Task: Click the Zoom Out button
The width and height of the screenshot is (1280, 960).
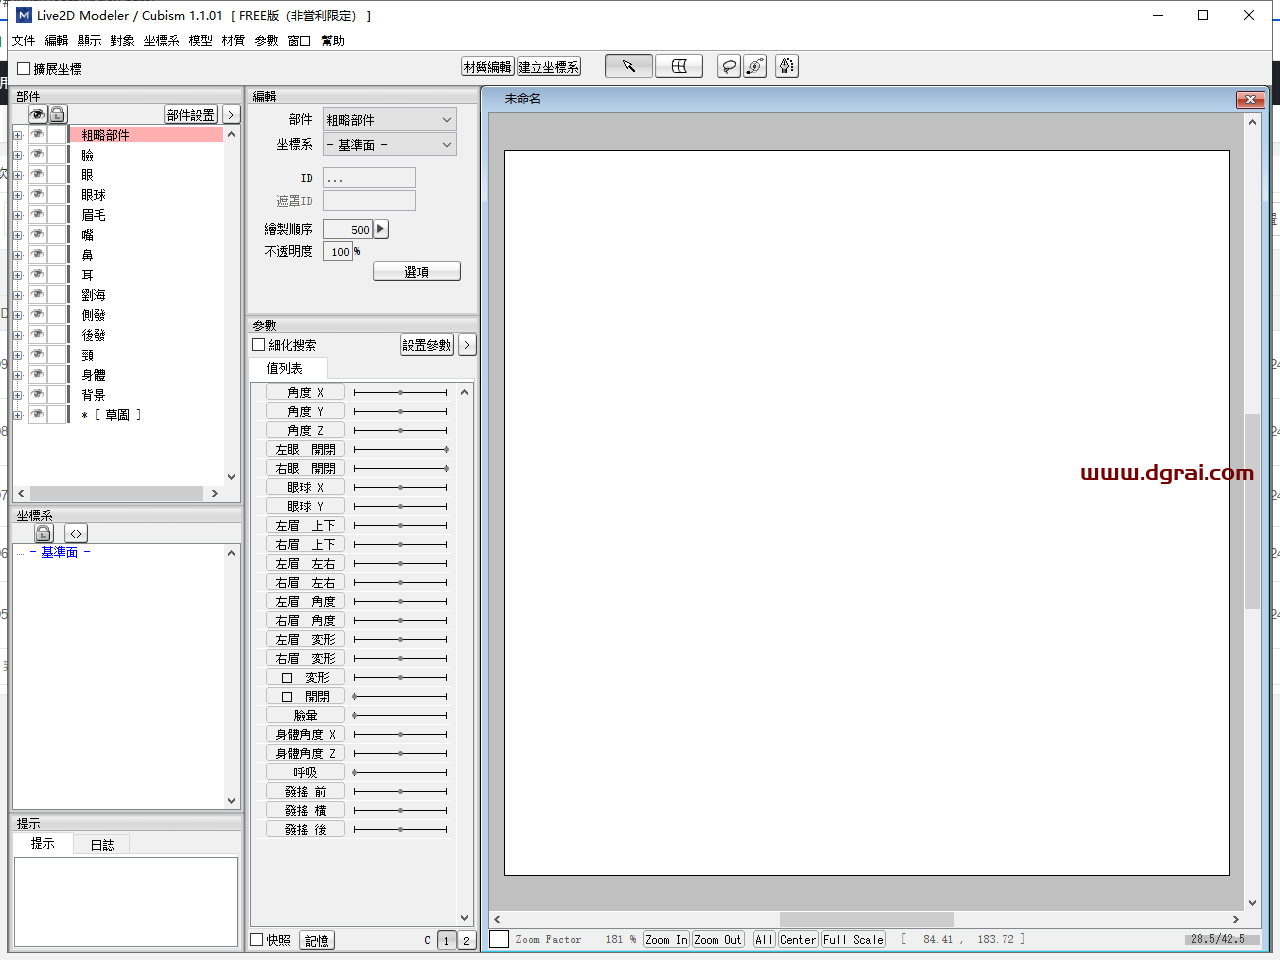Action: (718, 939)
